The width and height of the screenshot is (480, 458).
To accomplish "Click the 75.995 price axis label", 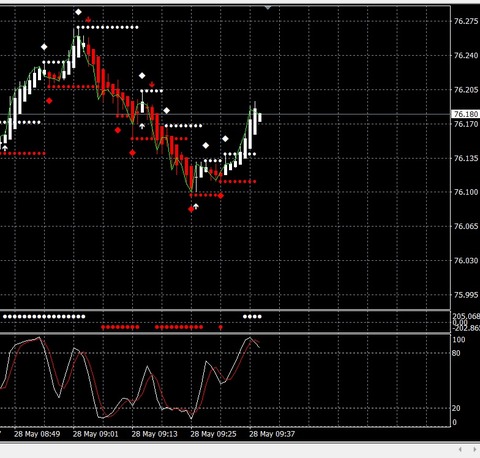I will click(x=466, y=295).
